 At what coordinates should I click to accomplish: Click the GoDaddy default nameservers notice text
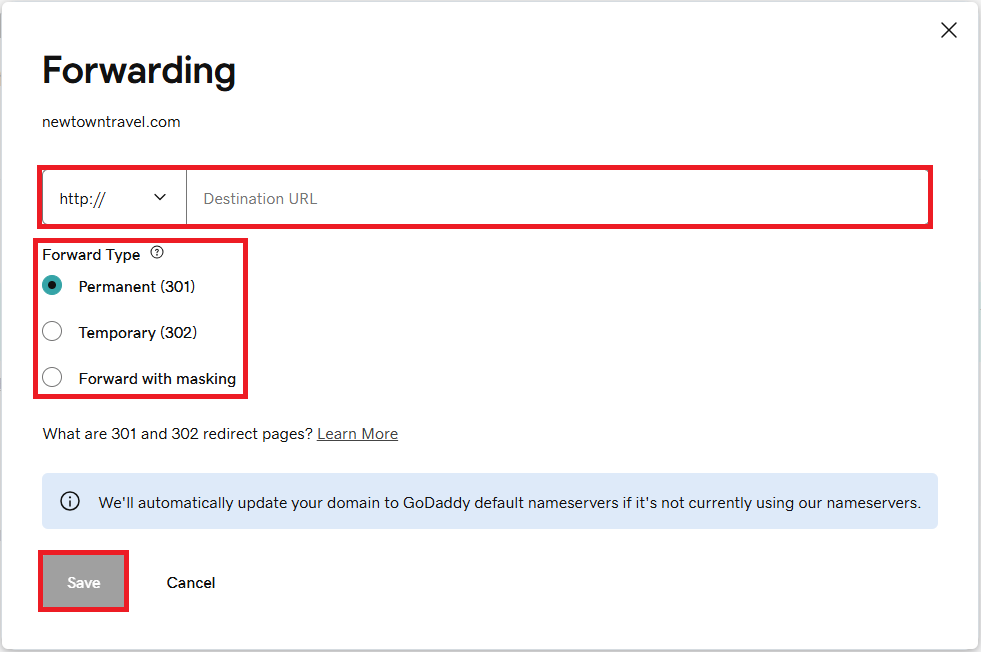(x=509, y=503)
